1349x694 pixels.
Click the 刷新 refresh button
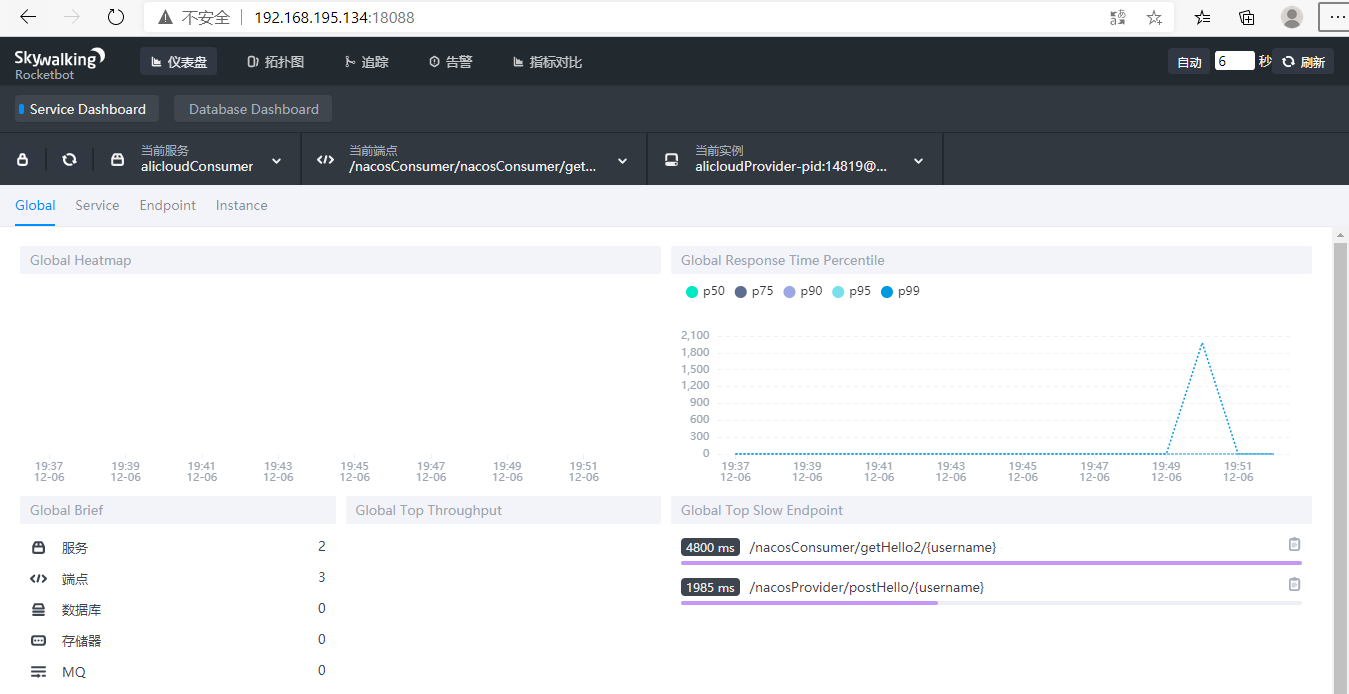1303,61
